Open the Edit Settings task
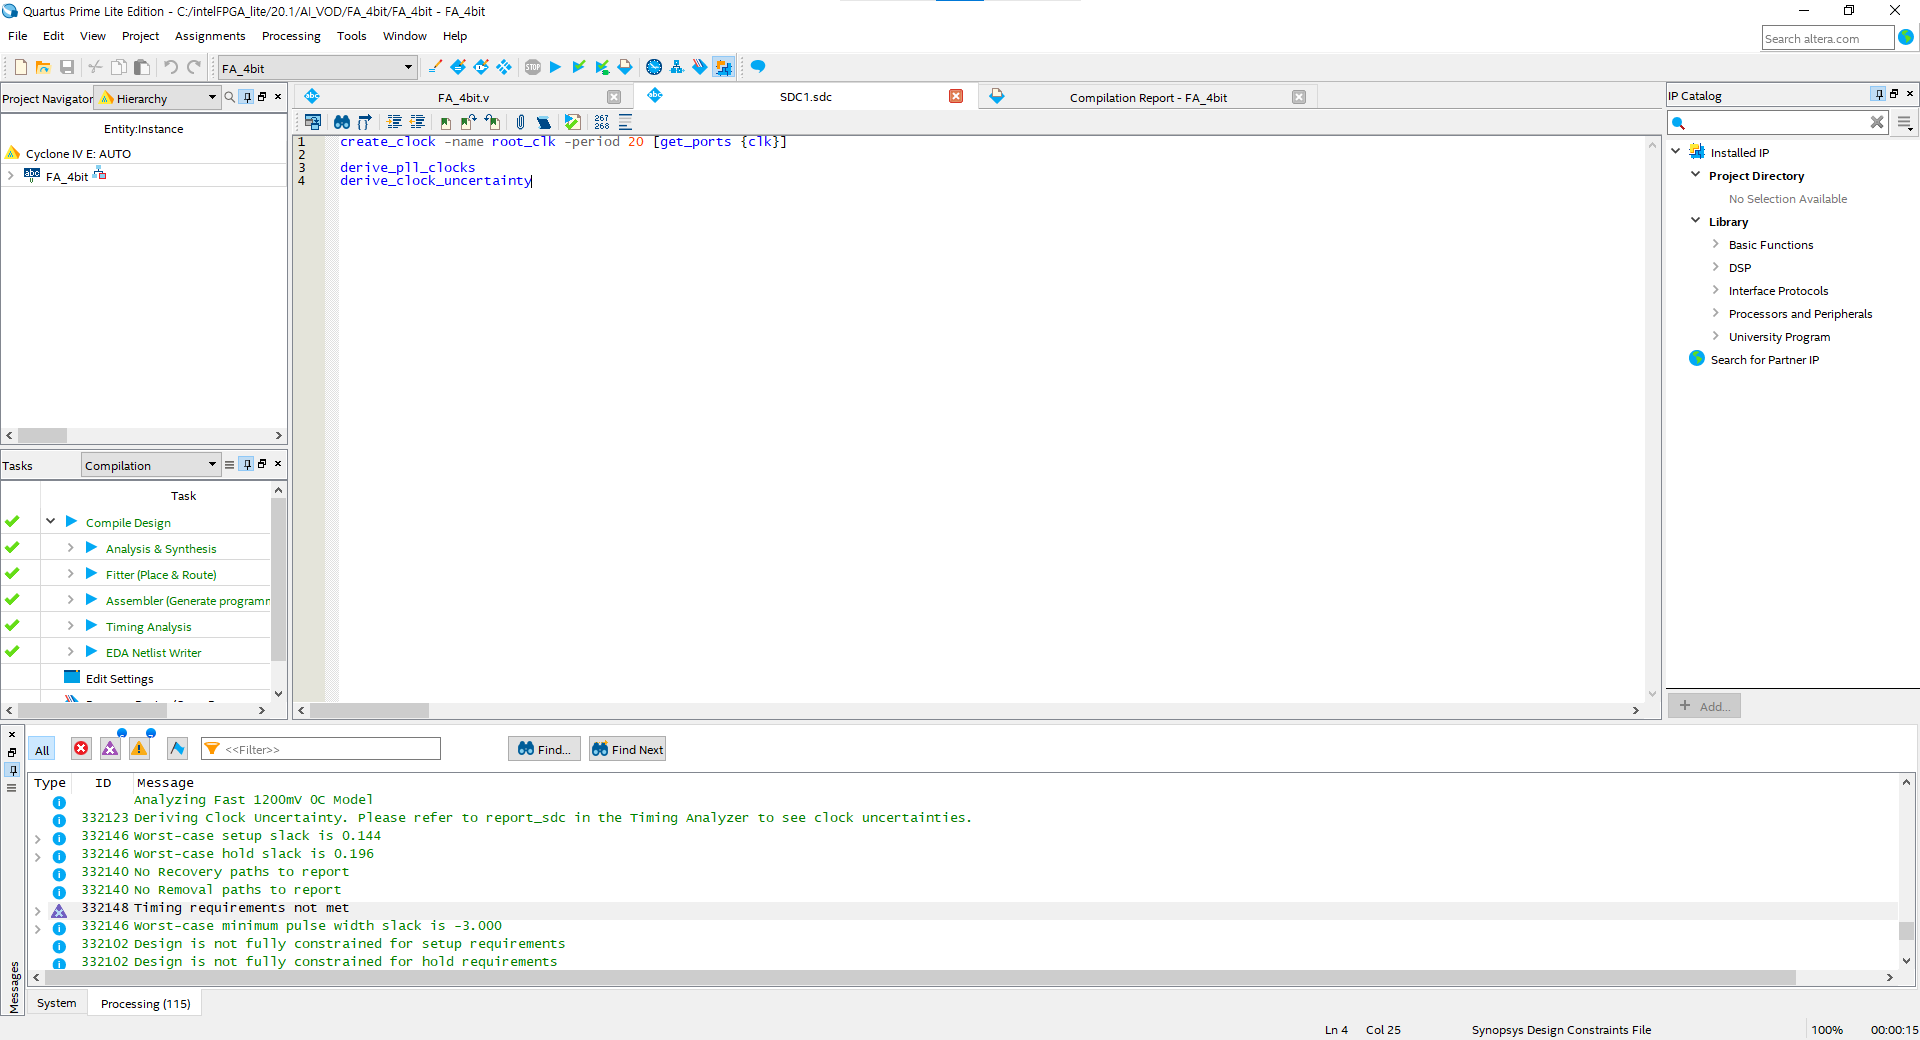The image size is (1920, 1040). point(119,679)
